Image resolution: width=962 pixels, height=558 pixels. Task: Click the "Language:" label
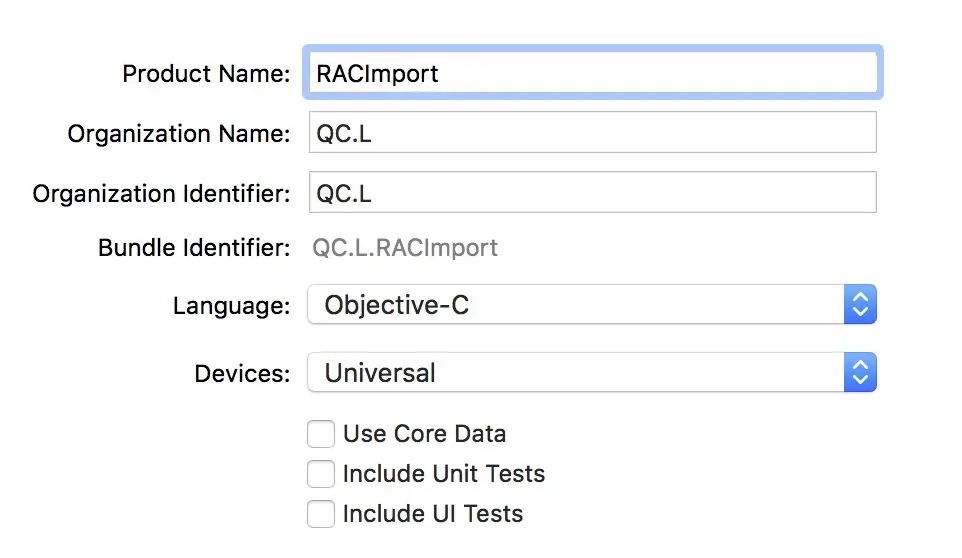click(x=231, y=306)
